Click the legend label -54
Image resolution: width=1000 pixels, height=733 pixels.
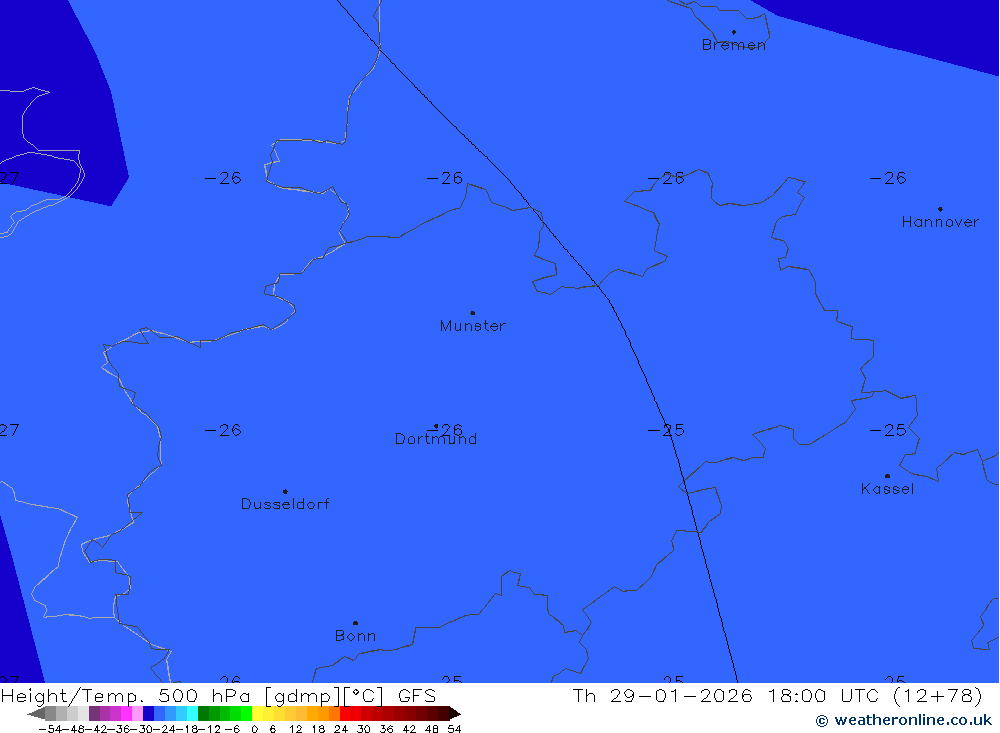50,729
